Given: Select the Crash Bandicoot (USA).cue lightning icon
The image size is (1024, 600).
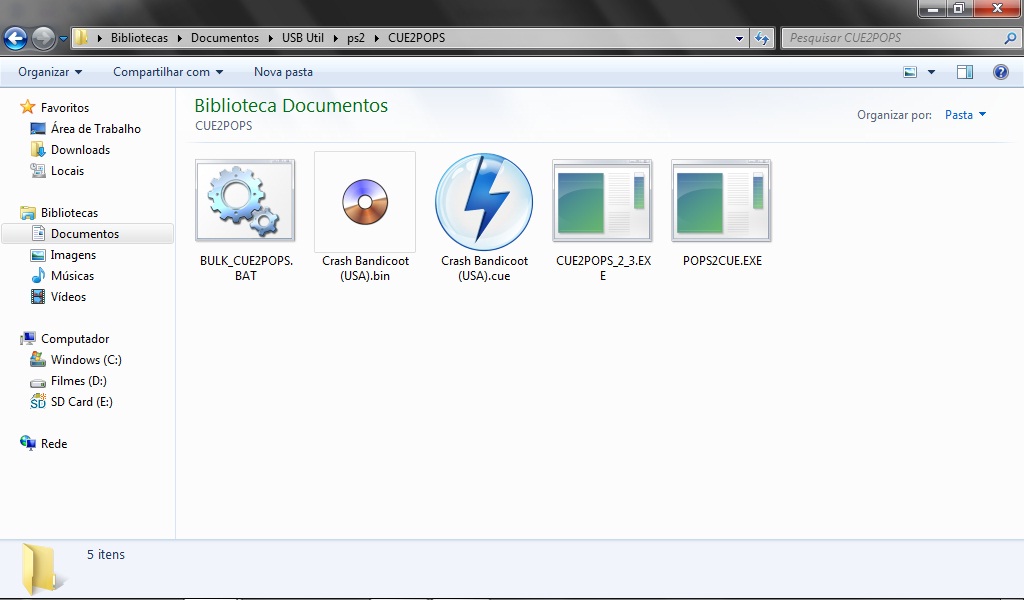Looking at the screenshot, I should click(x=484, y=201).
